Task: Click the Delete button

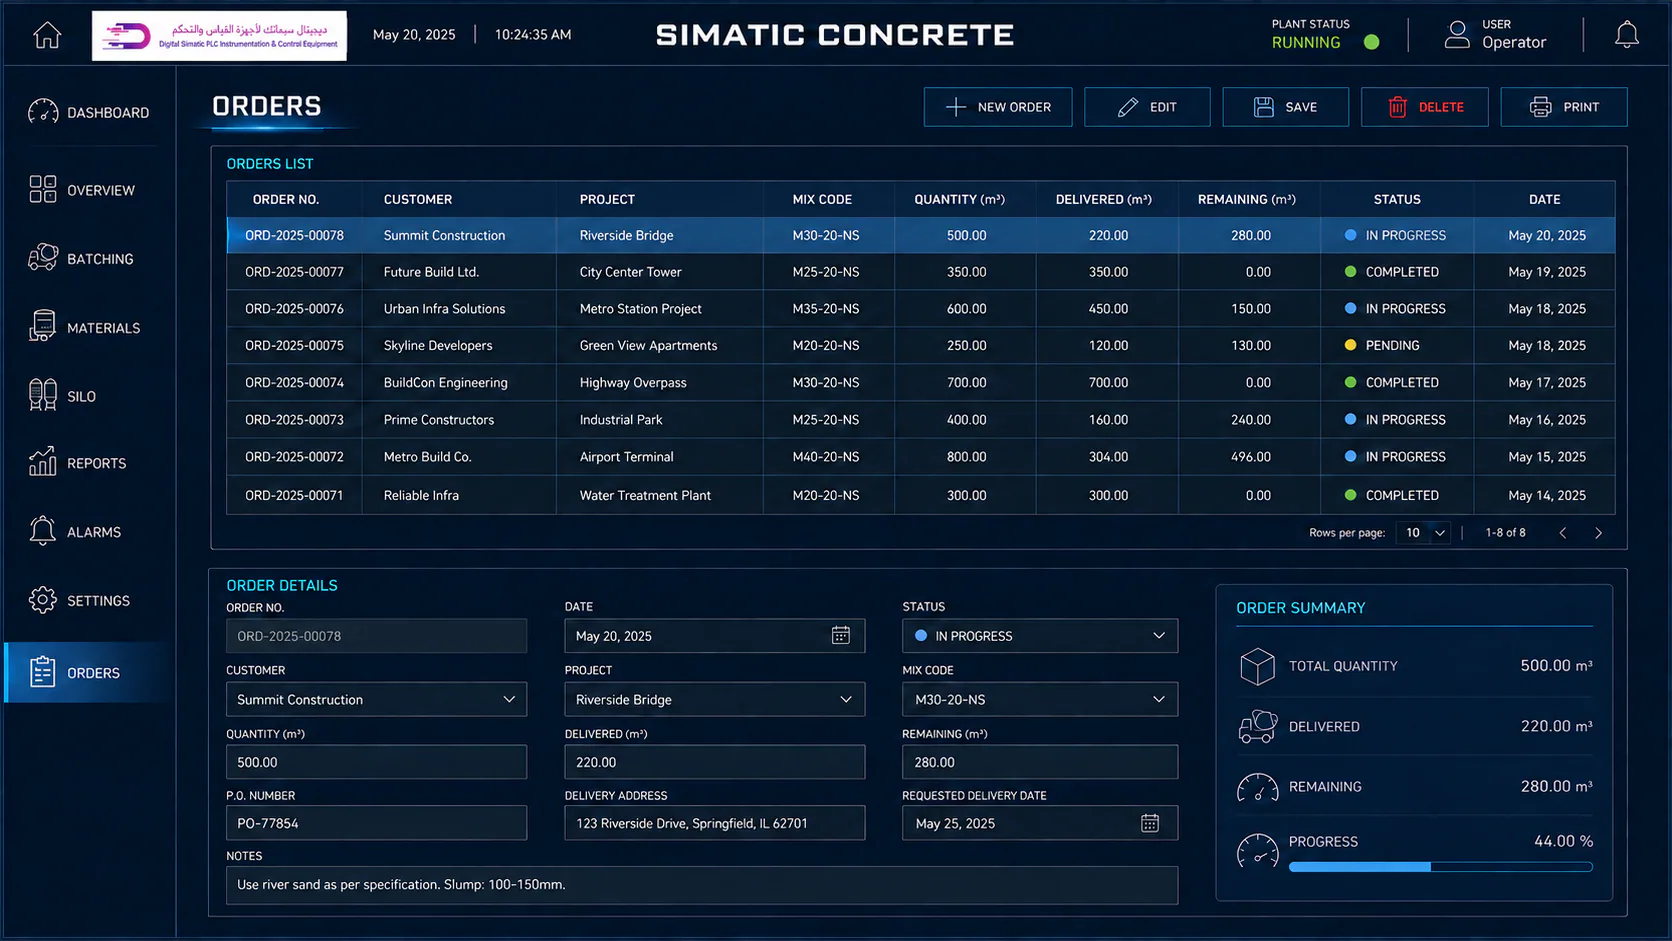Action: [1424, 107]
